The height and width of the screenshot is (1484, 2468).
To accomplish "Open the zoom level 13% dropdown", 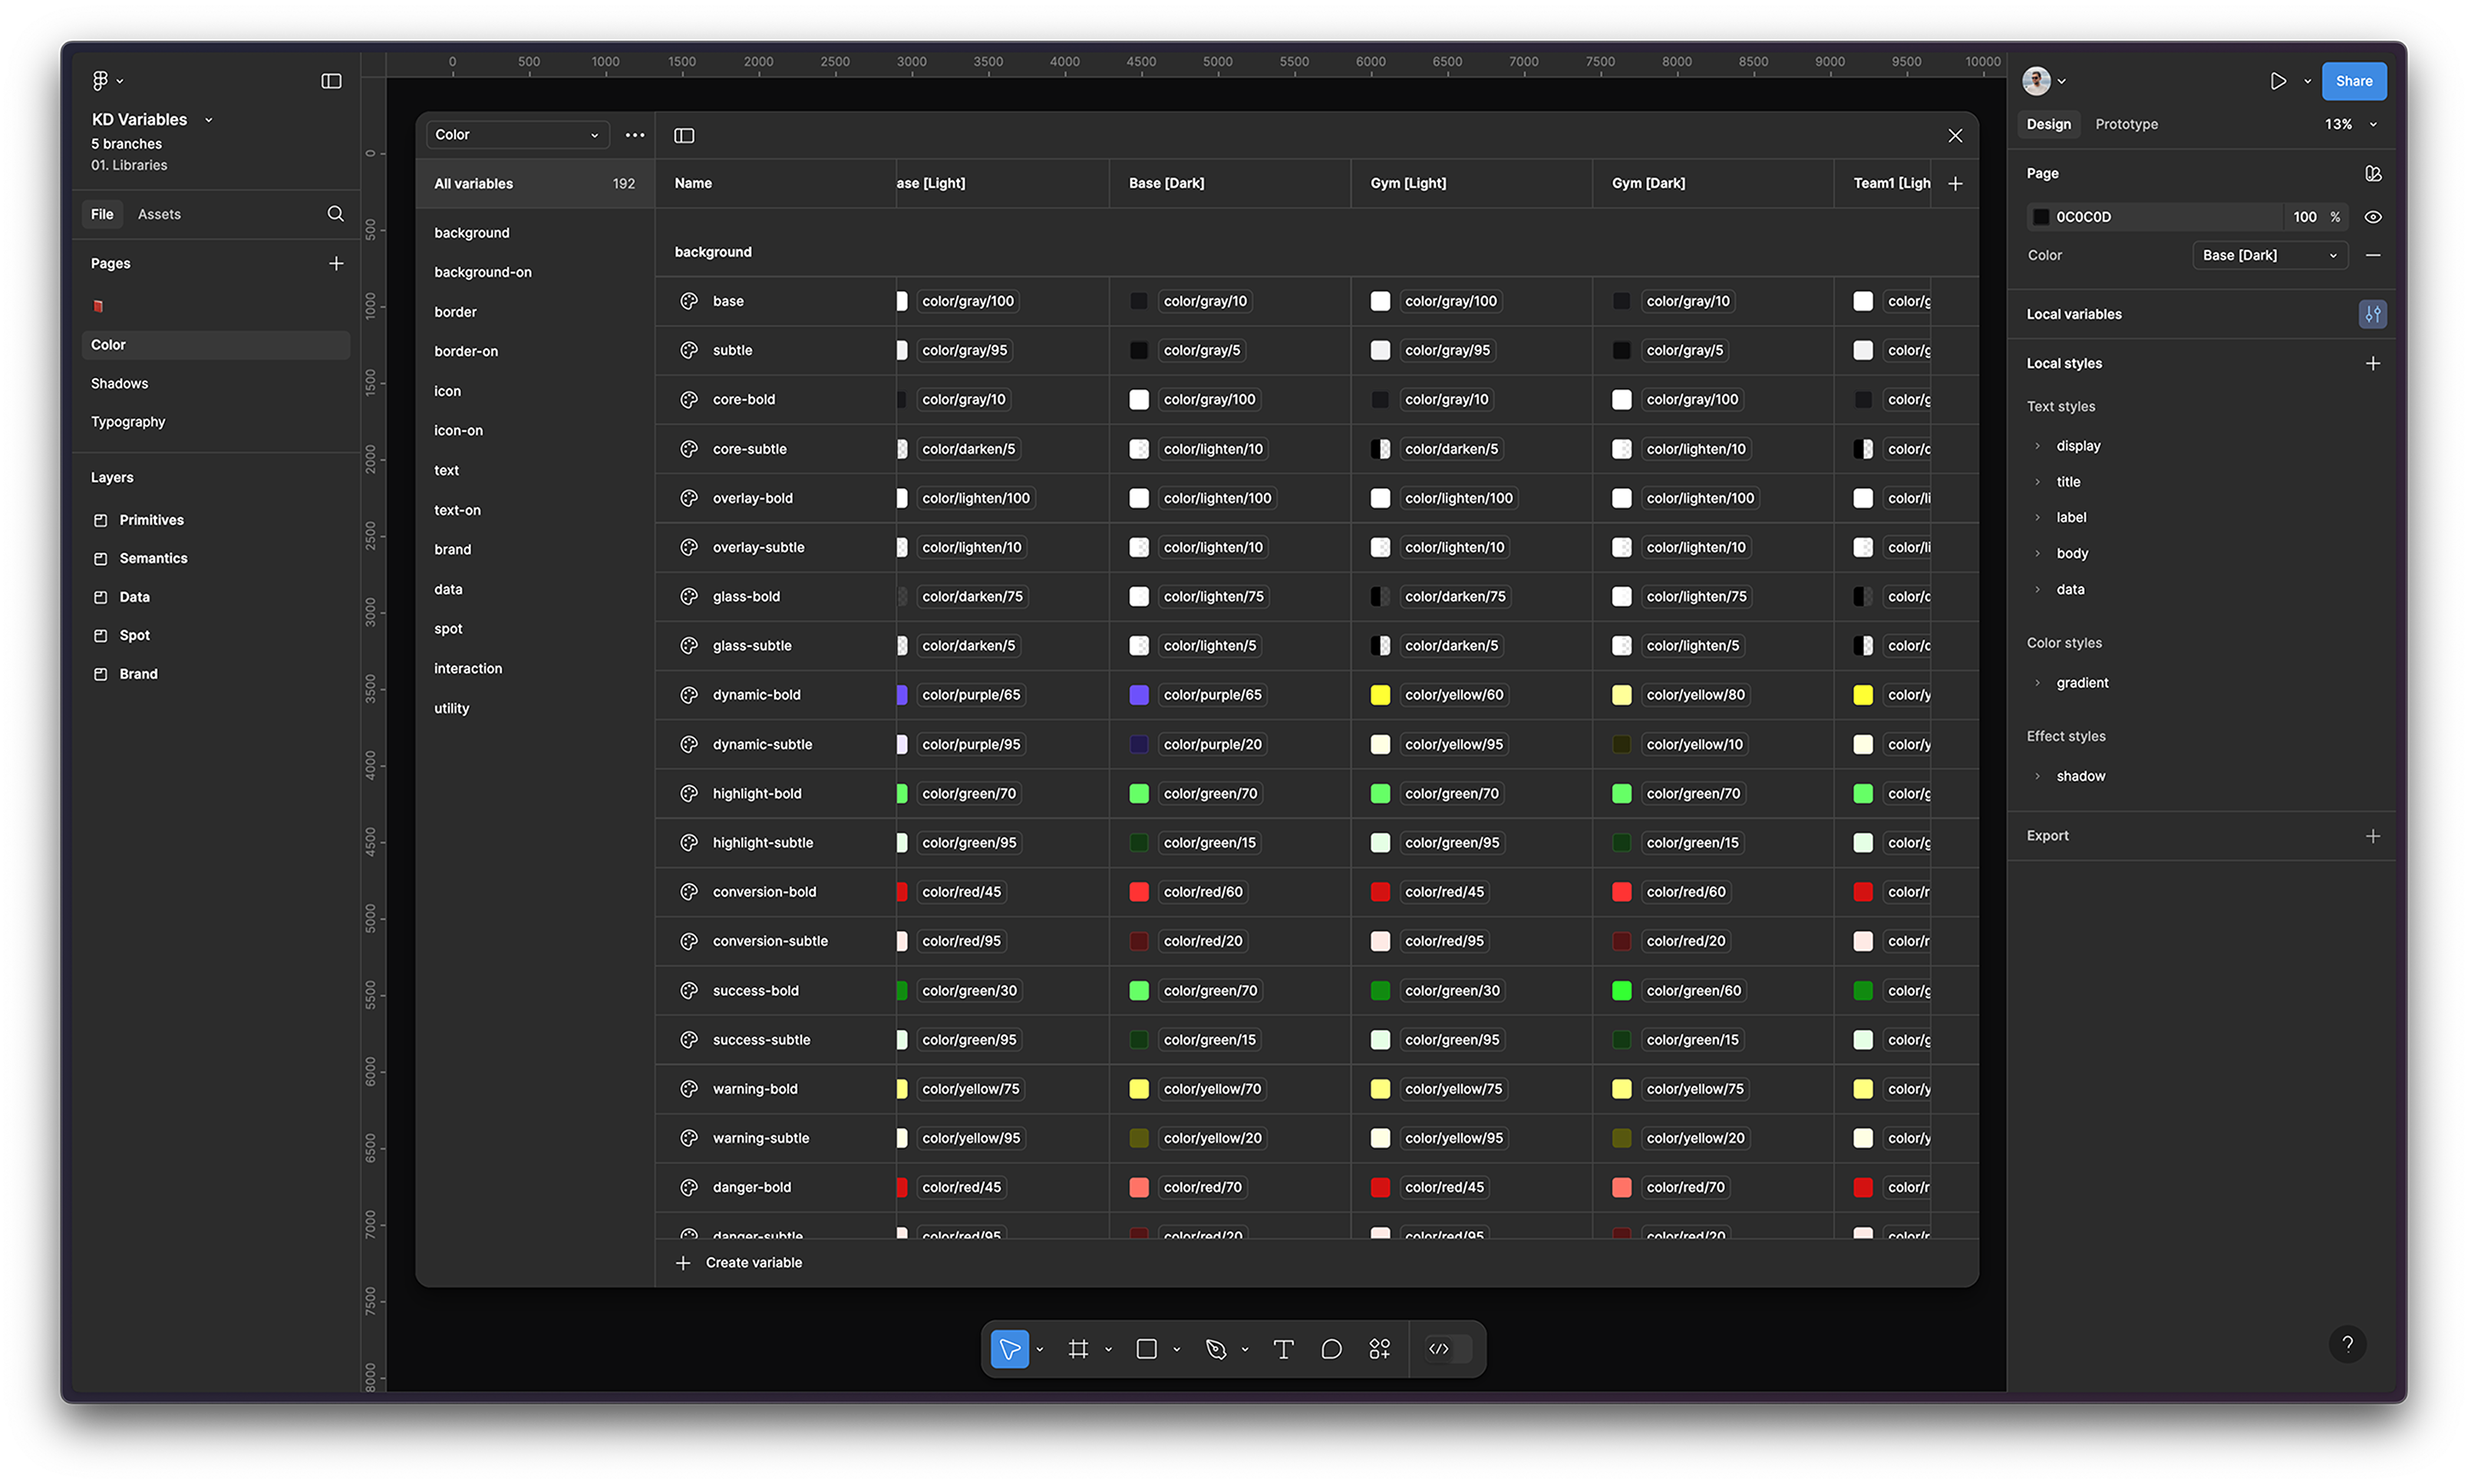I will tap(2351, 124).
